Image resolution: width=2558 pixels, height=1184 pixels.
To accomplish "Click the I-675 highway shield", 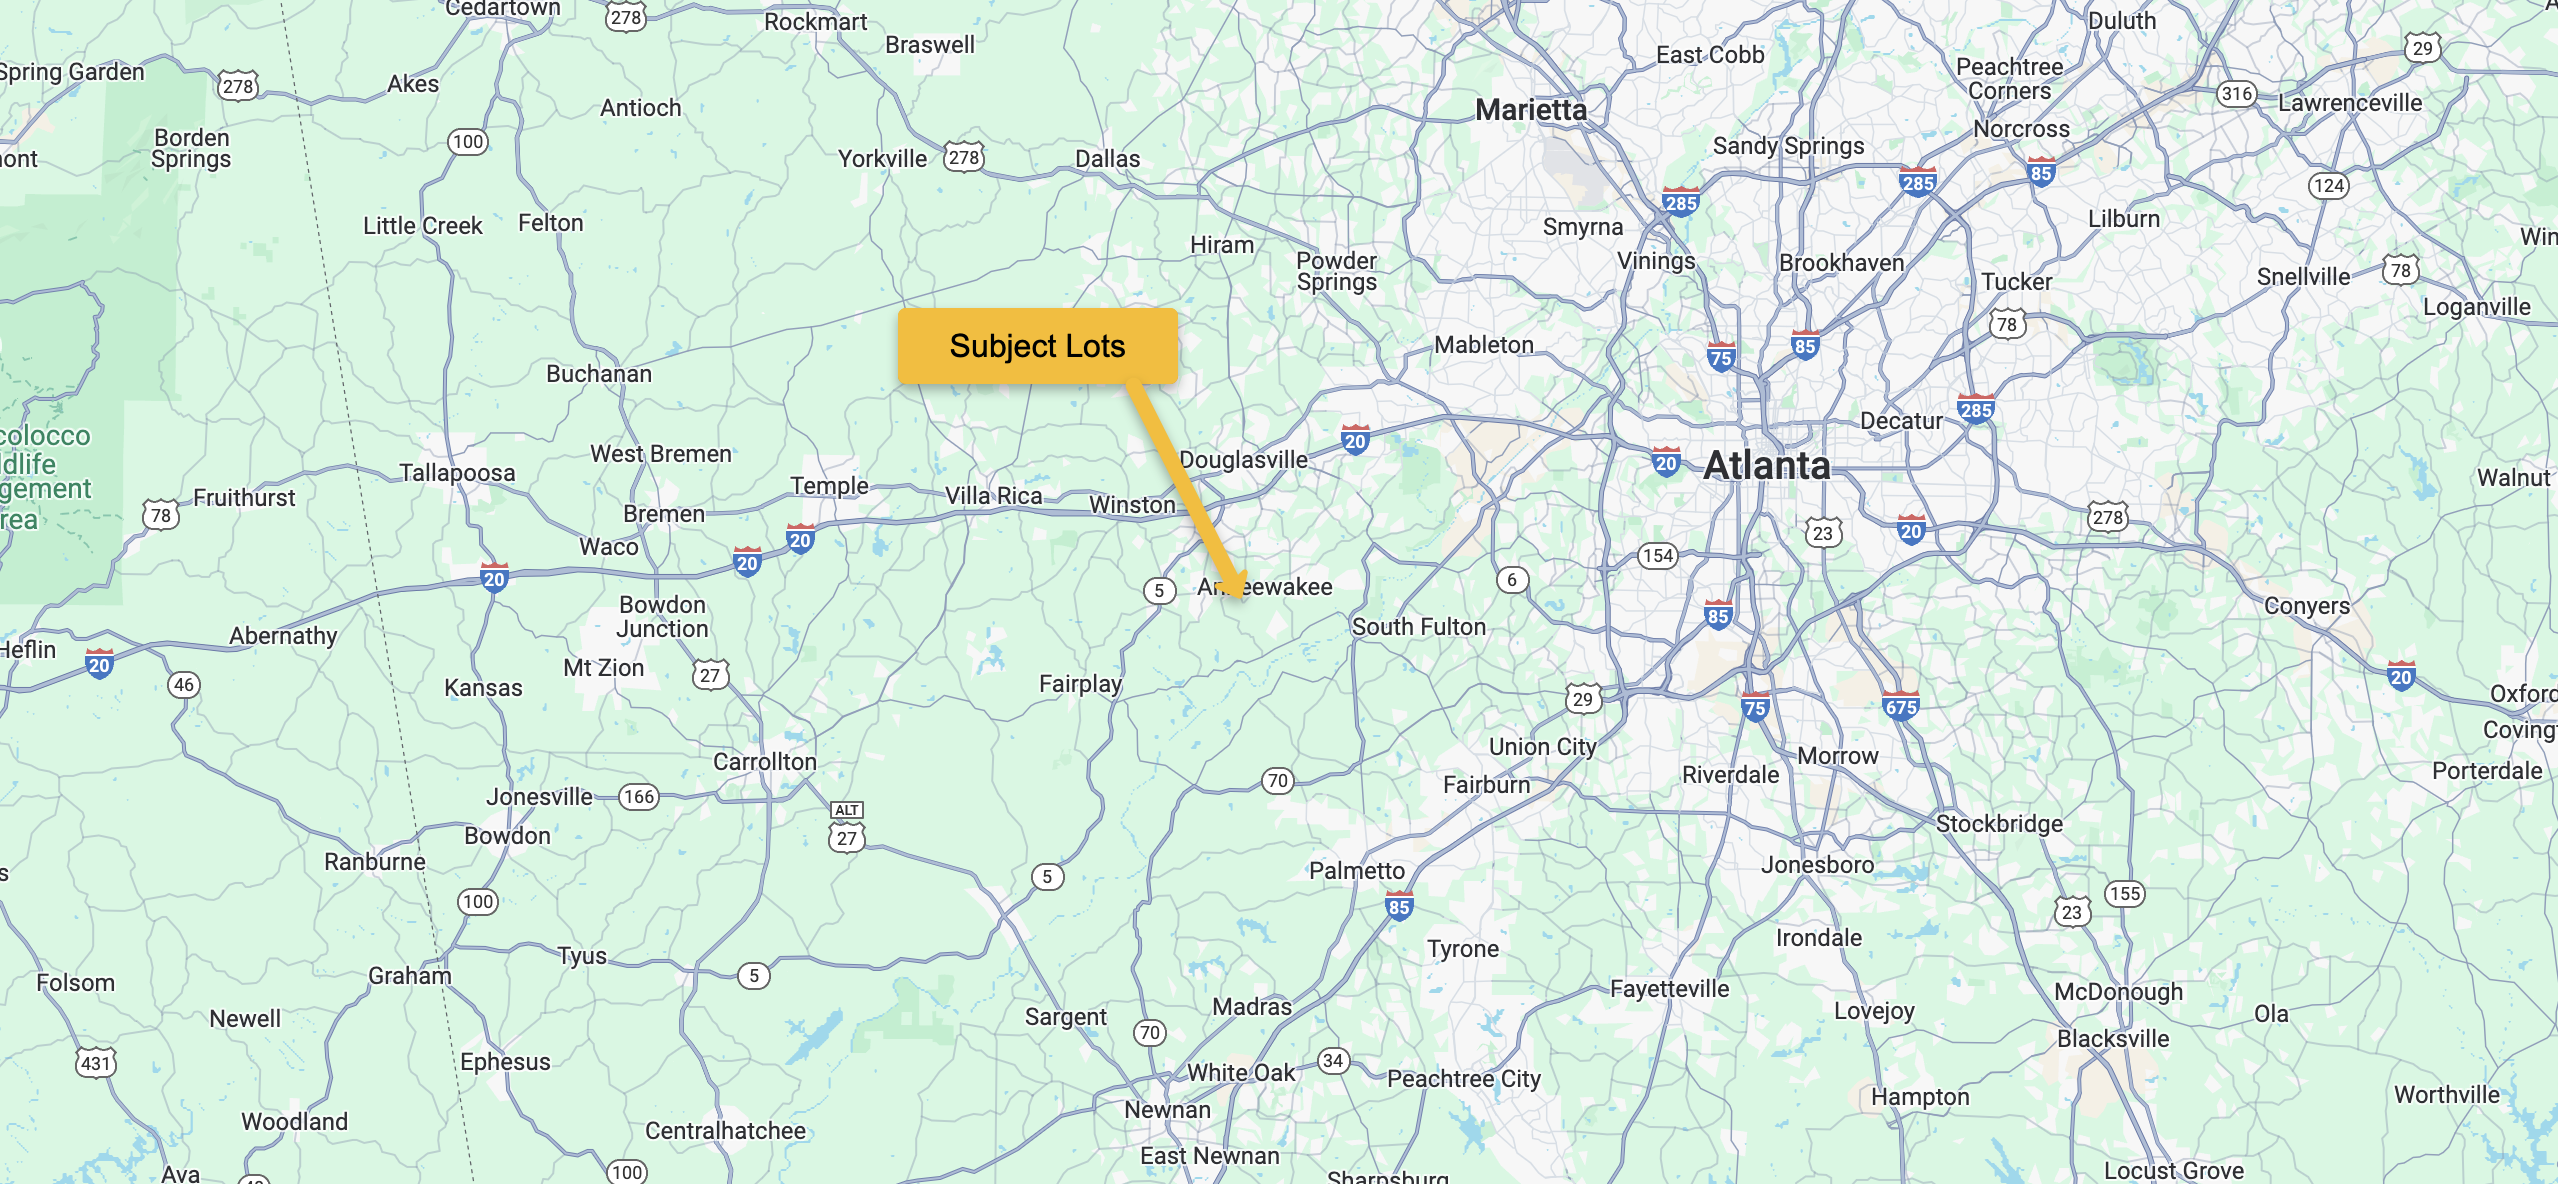I will pyautogui.click(x=1900, y=706).
